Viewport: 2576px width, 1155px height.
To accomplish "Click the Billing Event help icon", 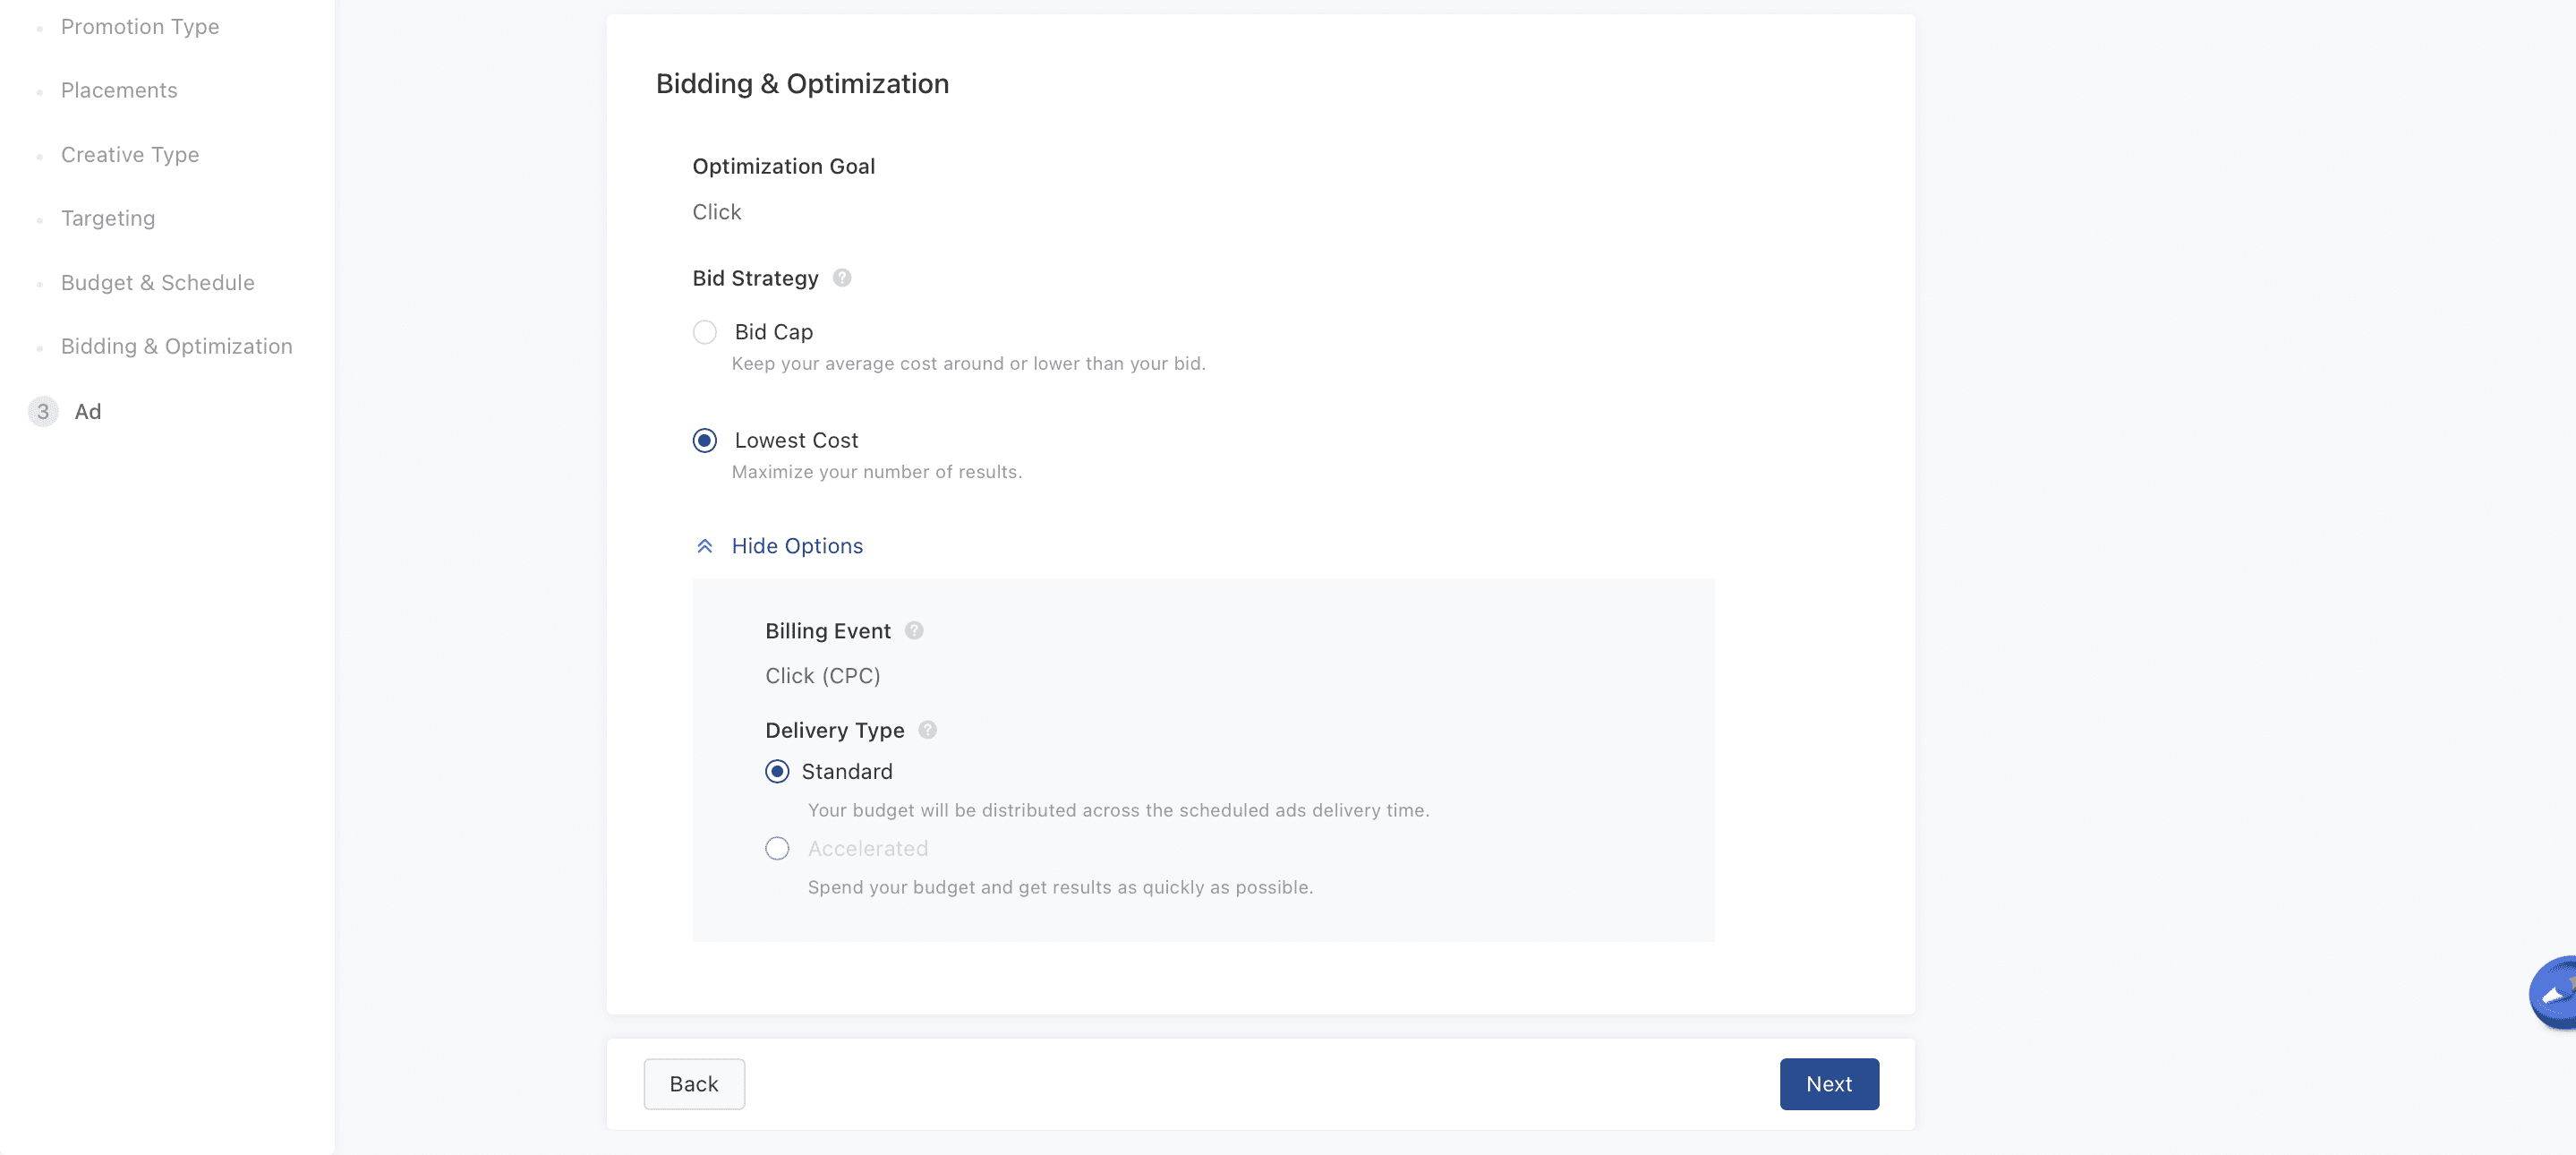I will (x=914, y=631).
